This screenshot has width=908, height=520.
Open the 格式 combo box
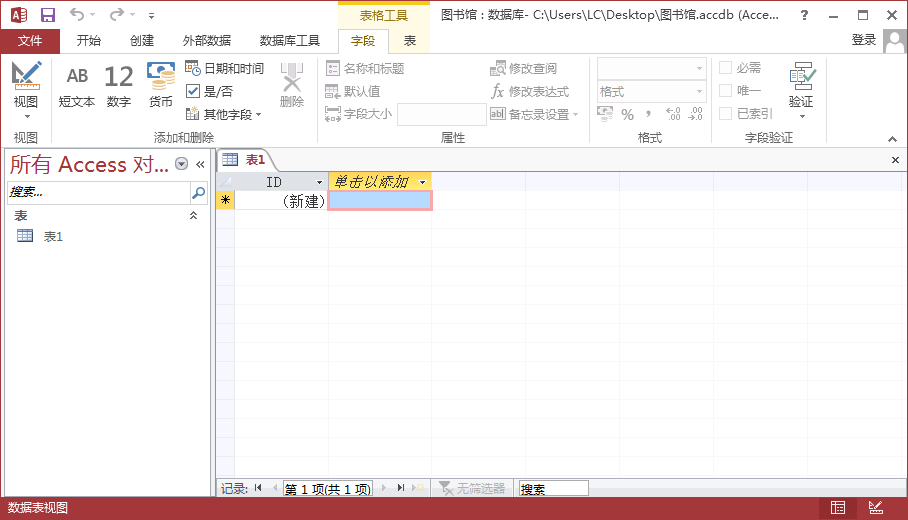tap(651, 91)
